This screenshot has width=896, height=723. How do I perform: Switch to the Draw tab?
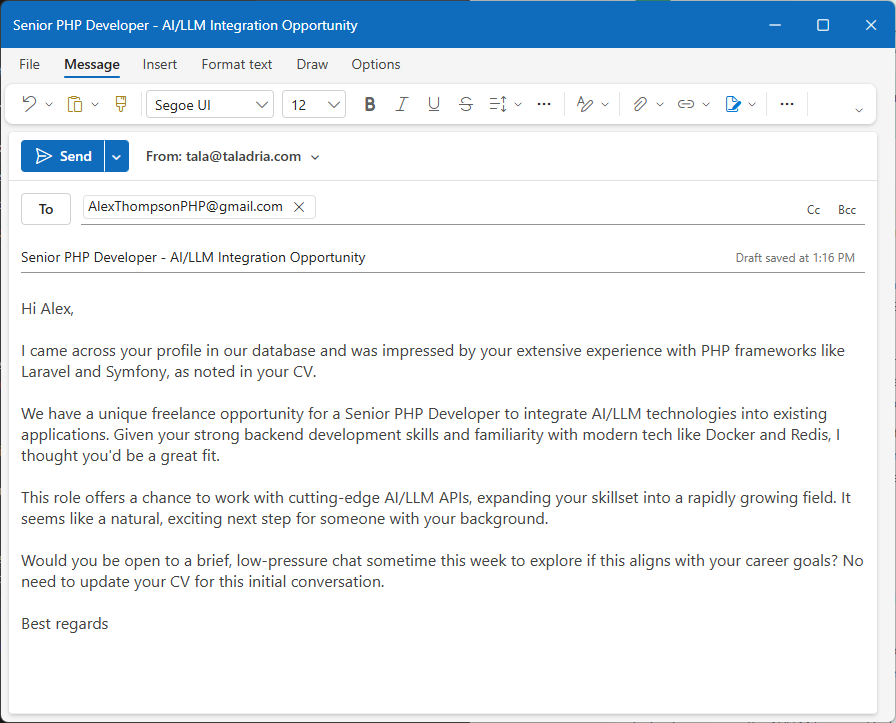click(312, 64)
